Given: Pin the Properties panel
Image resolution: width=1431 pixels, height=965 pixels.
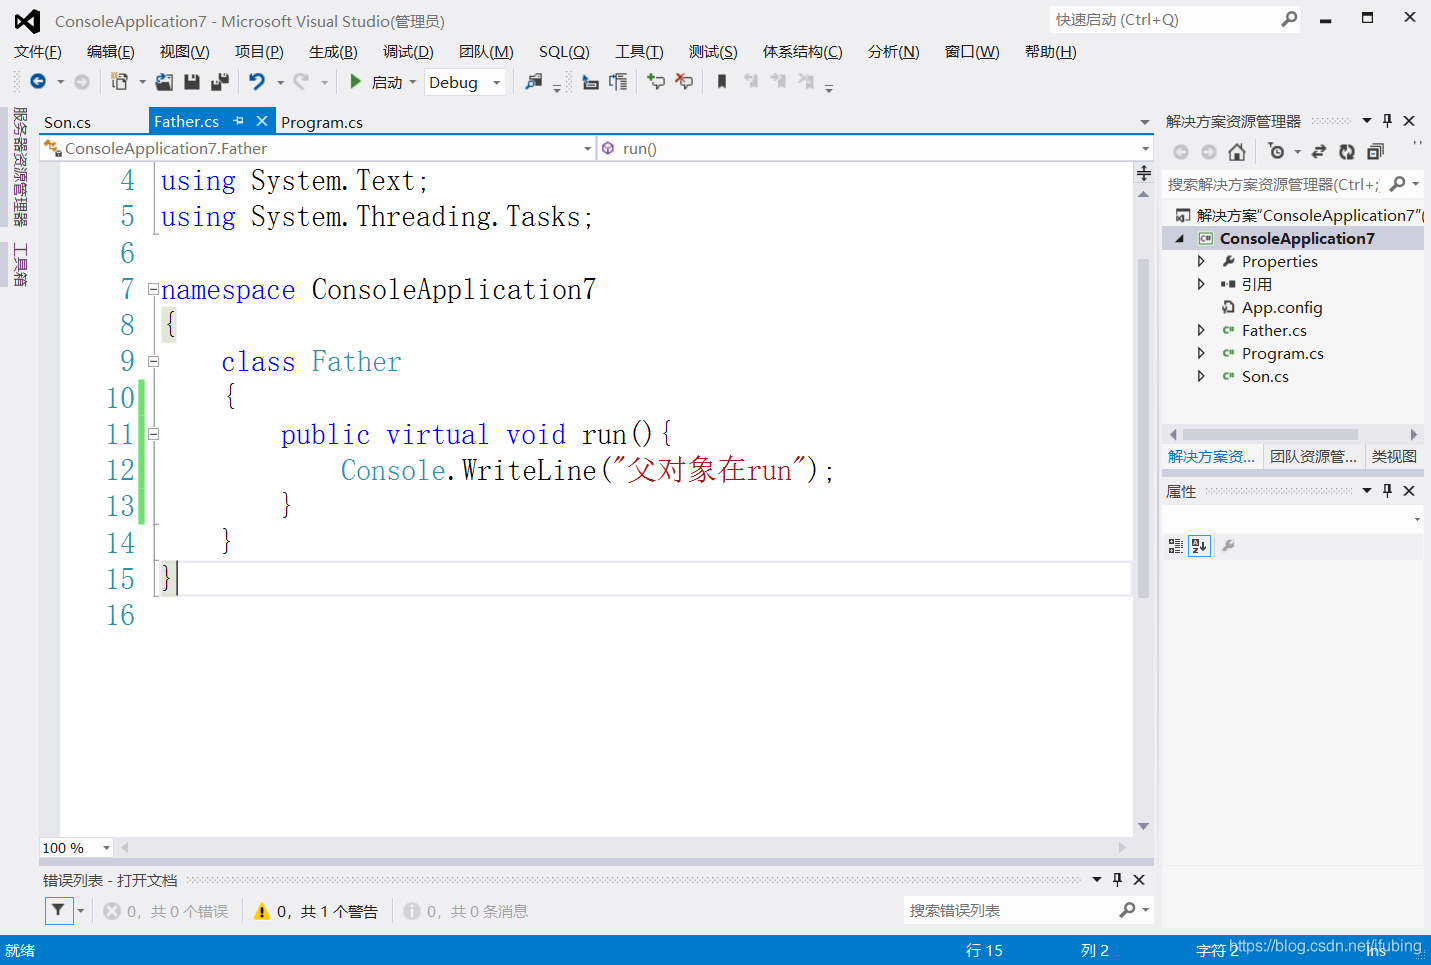Looking at the screenshot, I should coord(1387,491).
